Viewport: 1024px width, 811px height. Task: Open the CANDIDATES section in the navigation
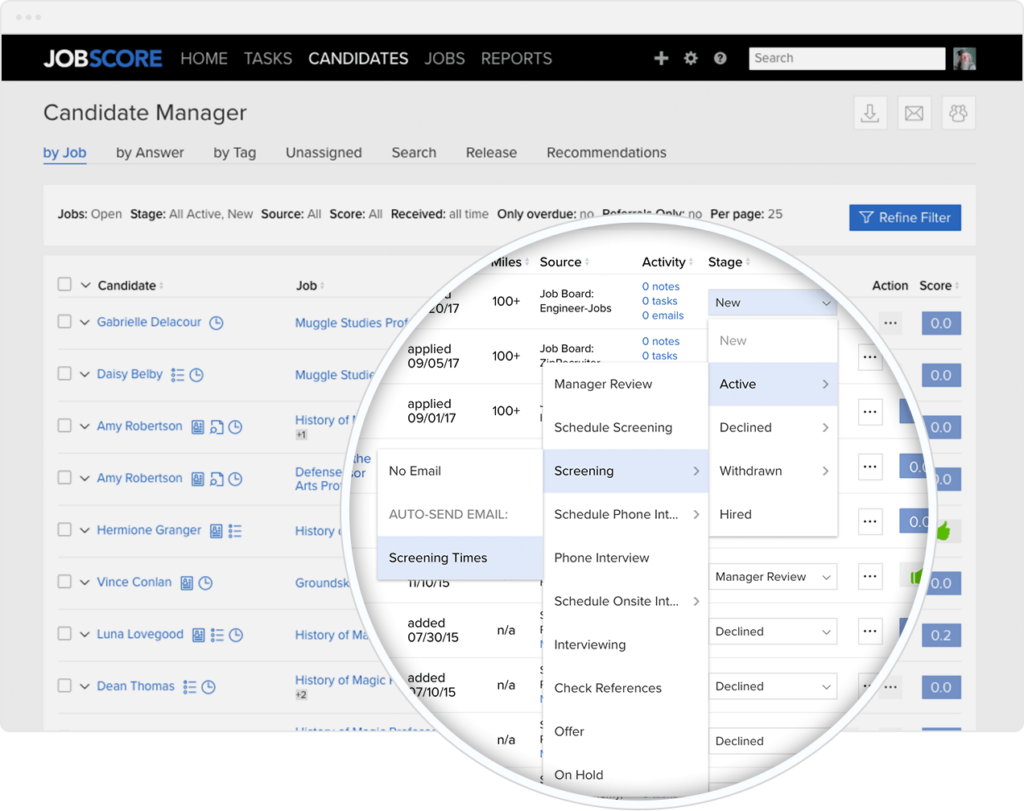357,58
